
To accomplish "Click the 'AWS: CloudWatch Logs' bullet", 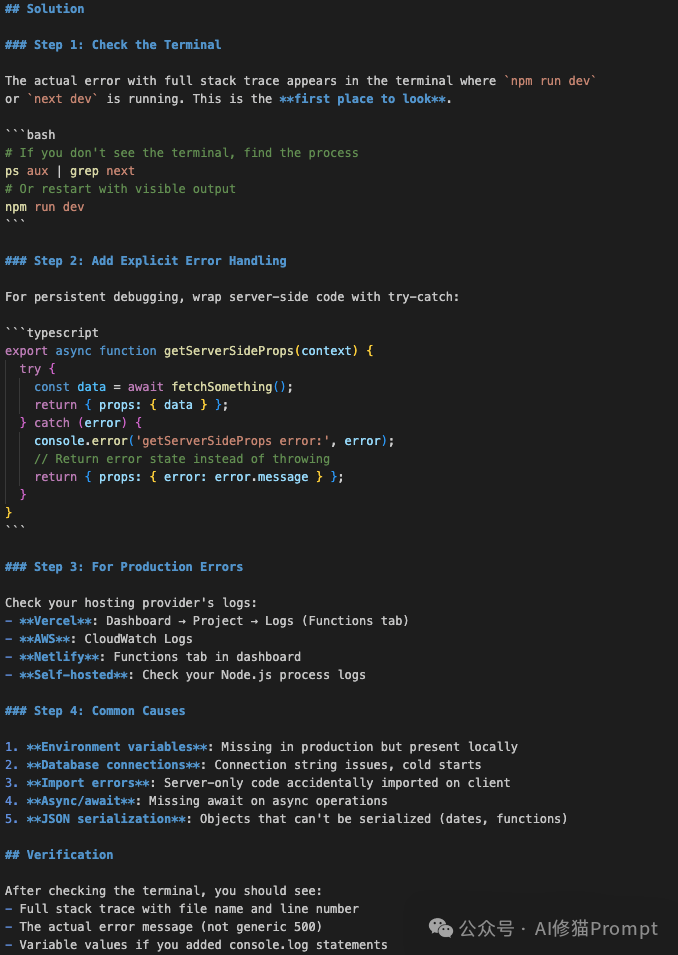I will pyautogui.click(x=99, y=638).
